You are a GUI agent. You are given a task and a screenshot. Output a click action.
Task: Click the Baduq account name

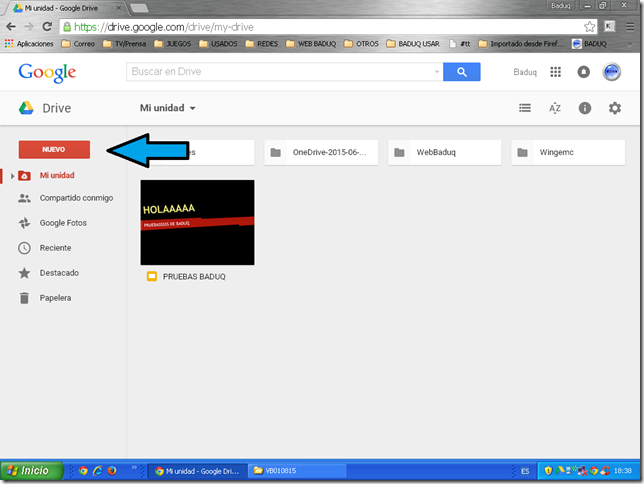point(525,72)
